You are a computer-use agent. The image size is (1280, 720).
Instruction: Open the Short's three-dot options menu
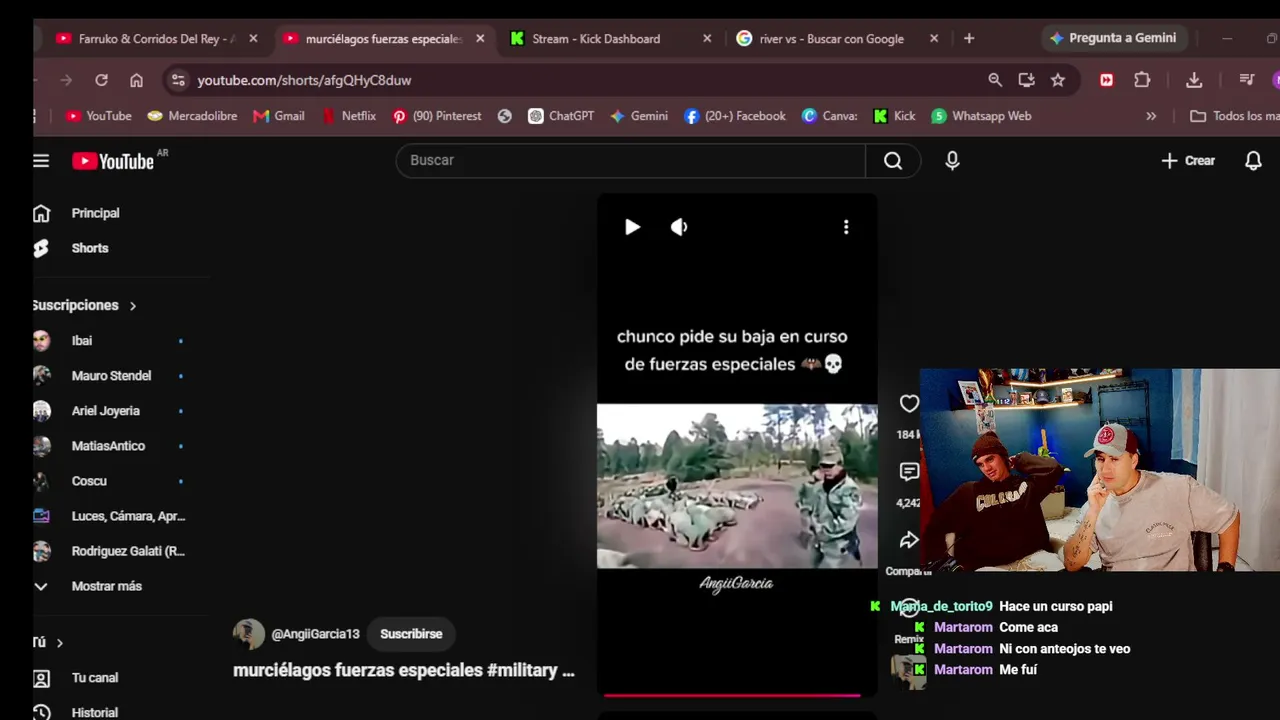[846, 227]
